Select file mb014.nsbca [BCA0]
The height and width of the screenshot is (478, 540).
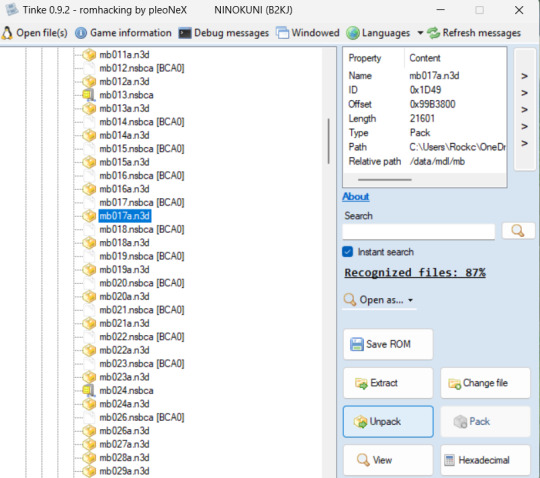click(x=142, y=122)
